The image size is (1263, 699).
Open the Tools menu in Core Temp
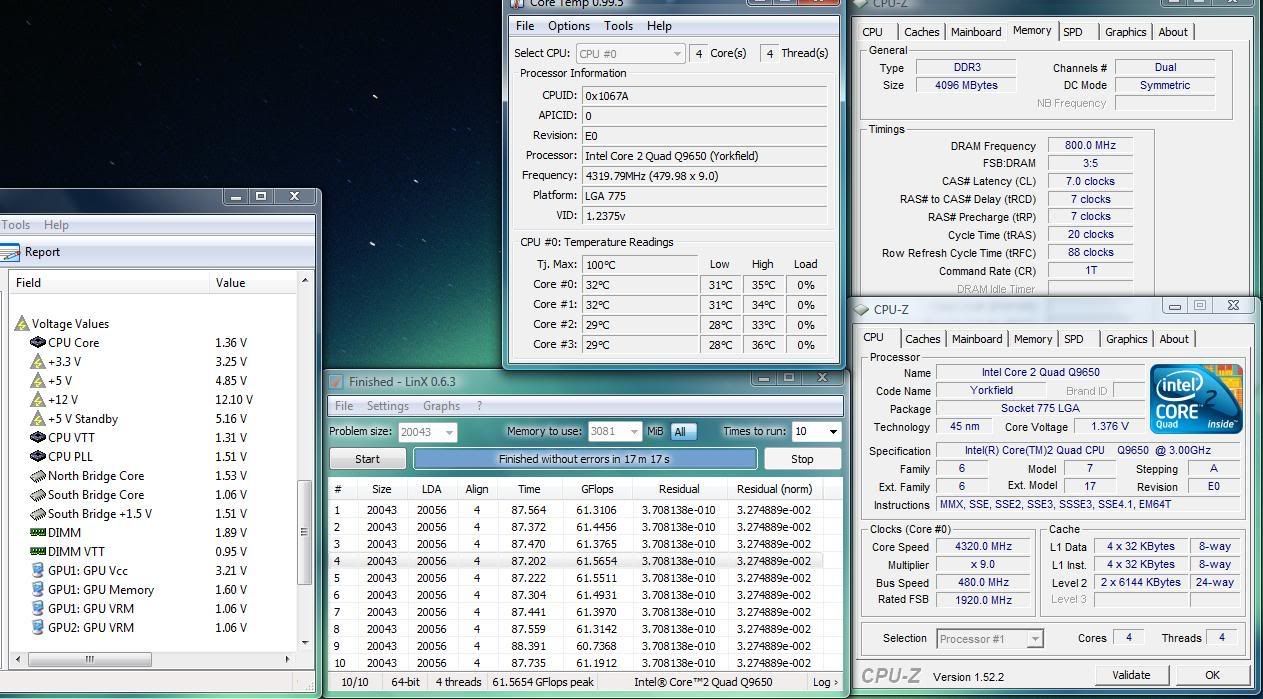click(x=618, y=26)
